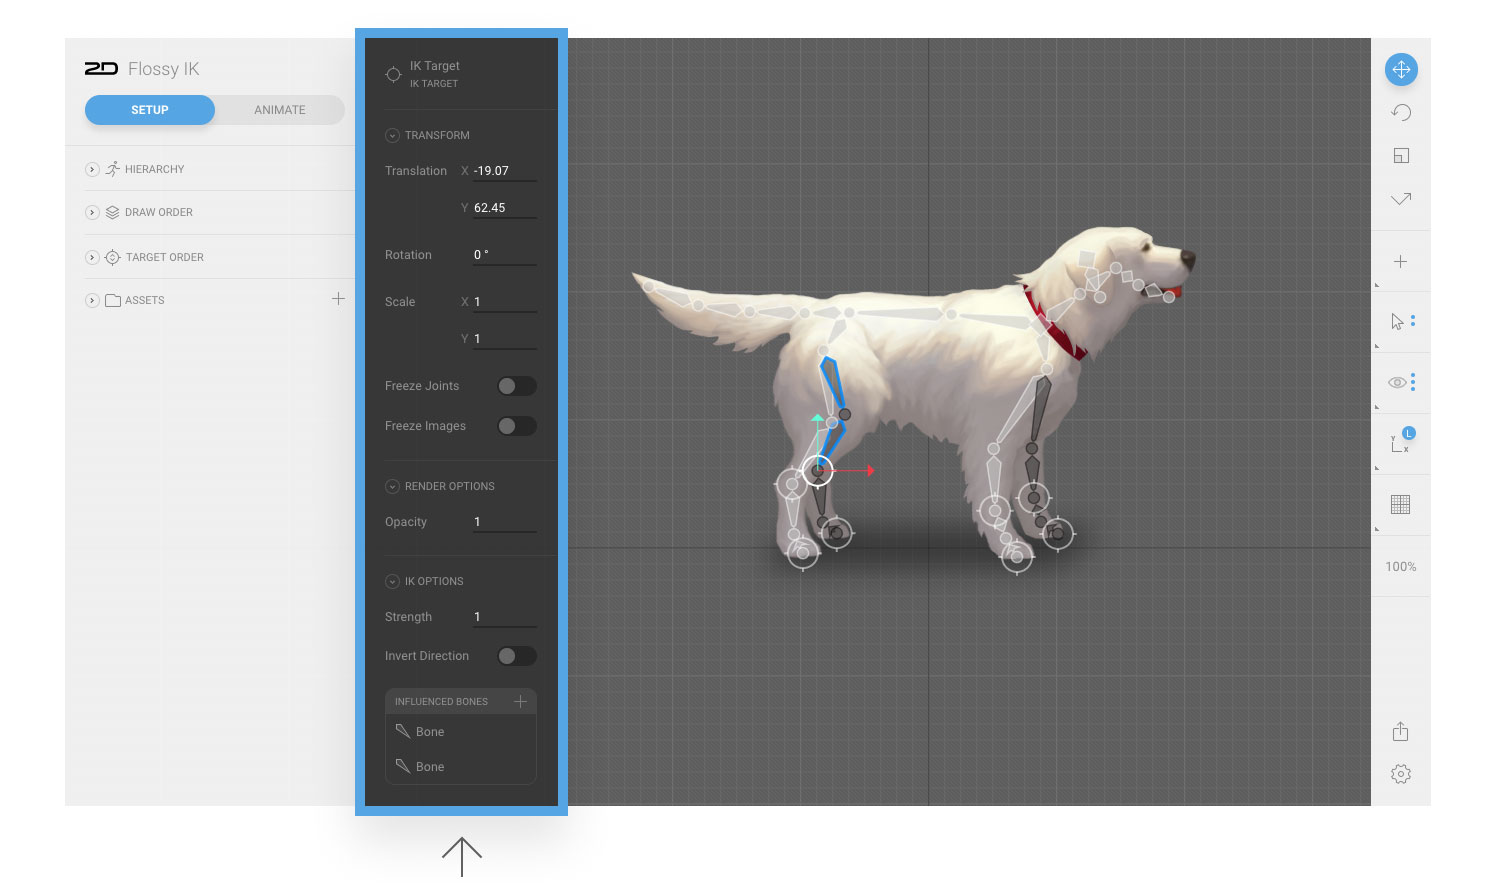The width and height of the screenshot is (1496, 896).
Task: Click the 2D logo icon
Action: [101, 68]
